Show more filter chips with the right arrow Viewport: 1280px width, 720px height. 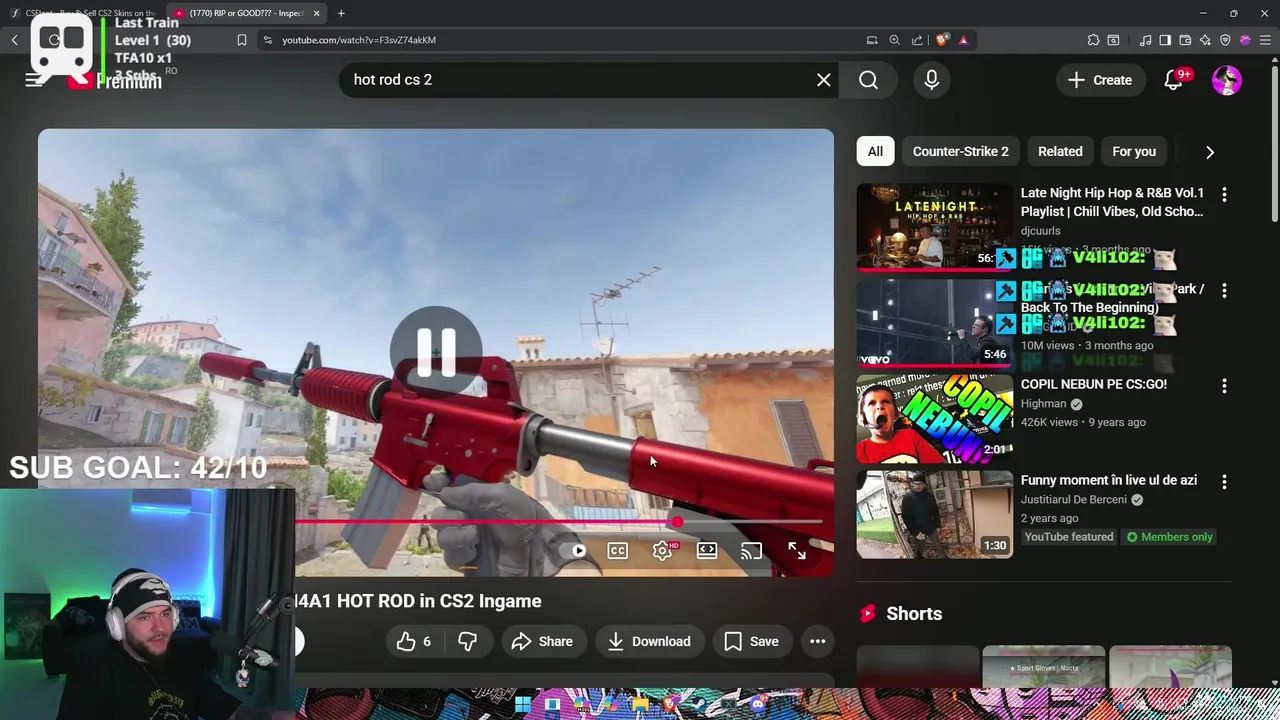1210,152
